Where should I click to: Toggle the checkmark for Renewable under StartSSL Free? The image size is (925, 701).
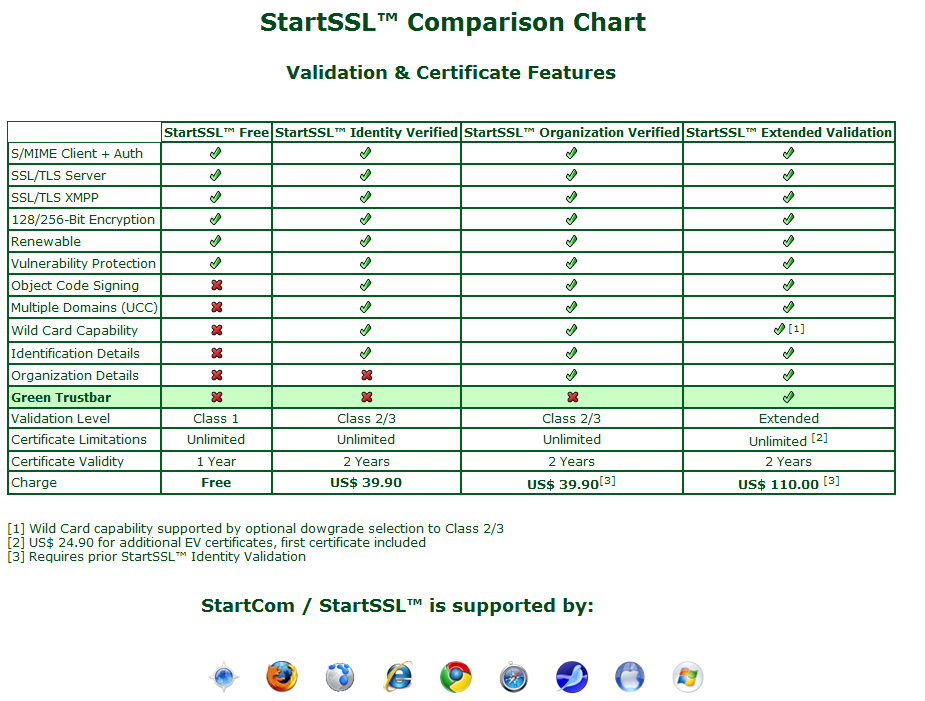coord(215,241)
